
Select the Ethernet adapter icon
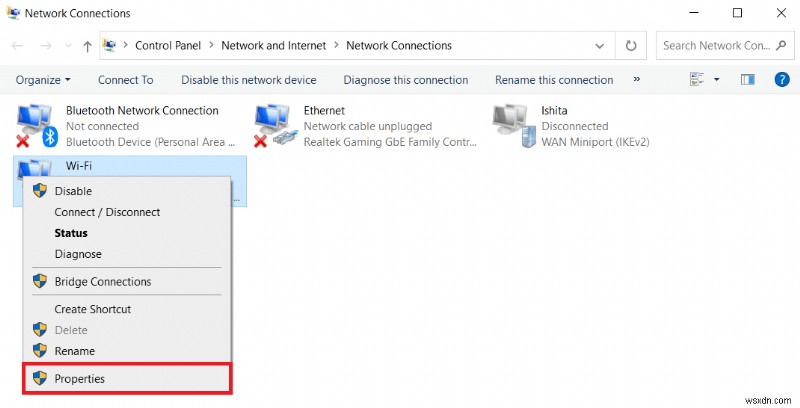pyautogui.click(x=276, y=125)
